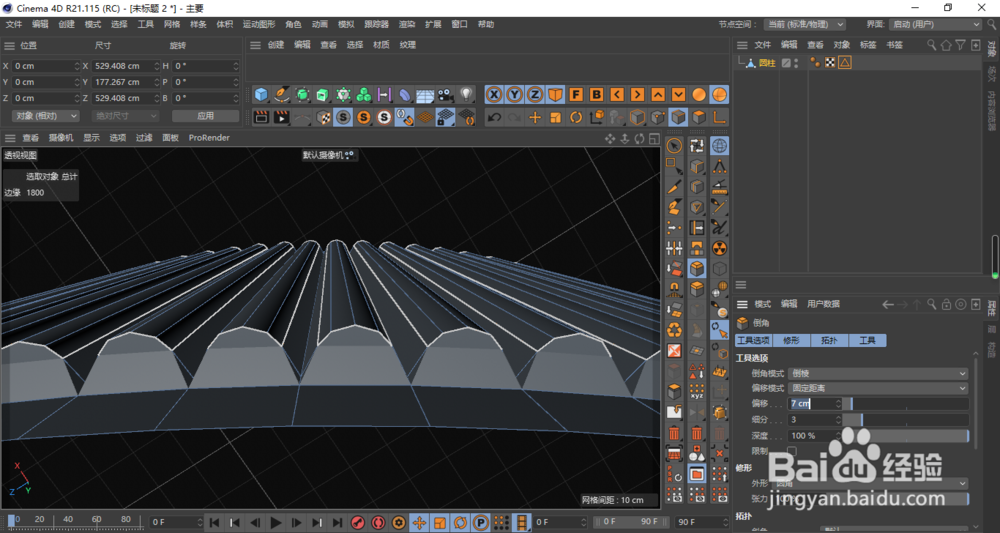
Task: Select the Scale tool icon
Action: click(x=555, y=117)
